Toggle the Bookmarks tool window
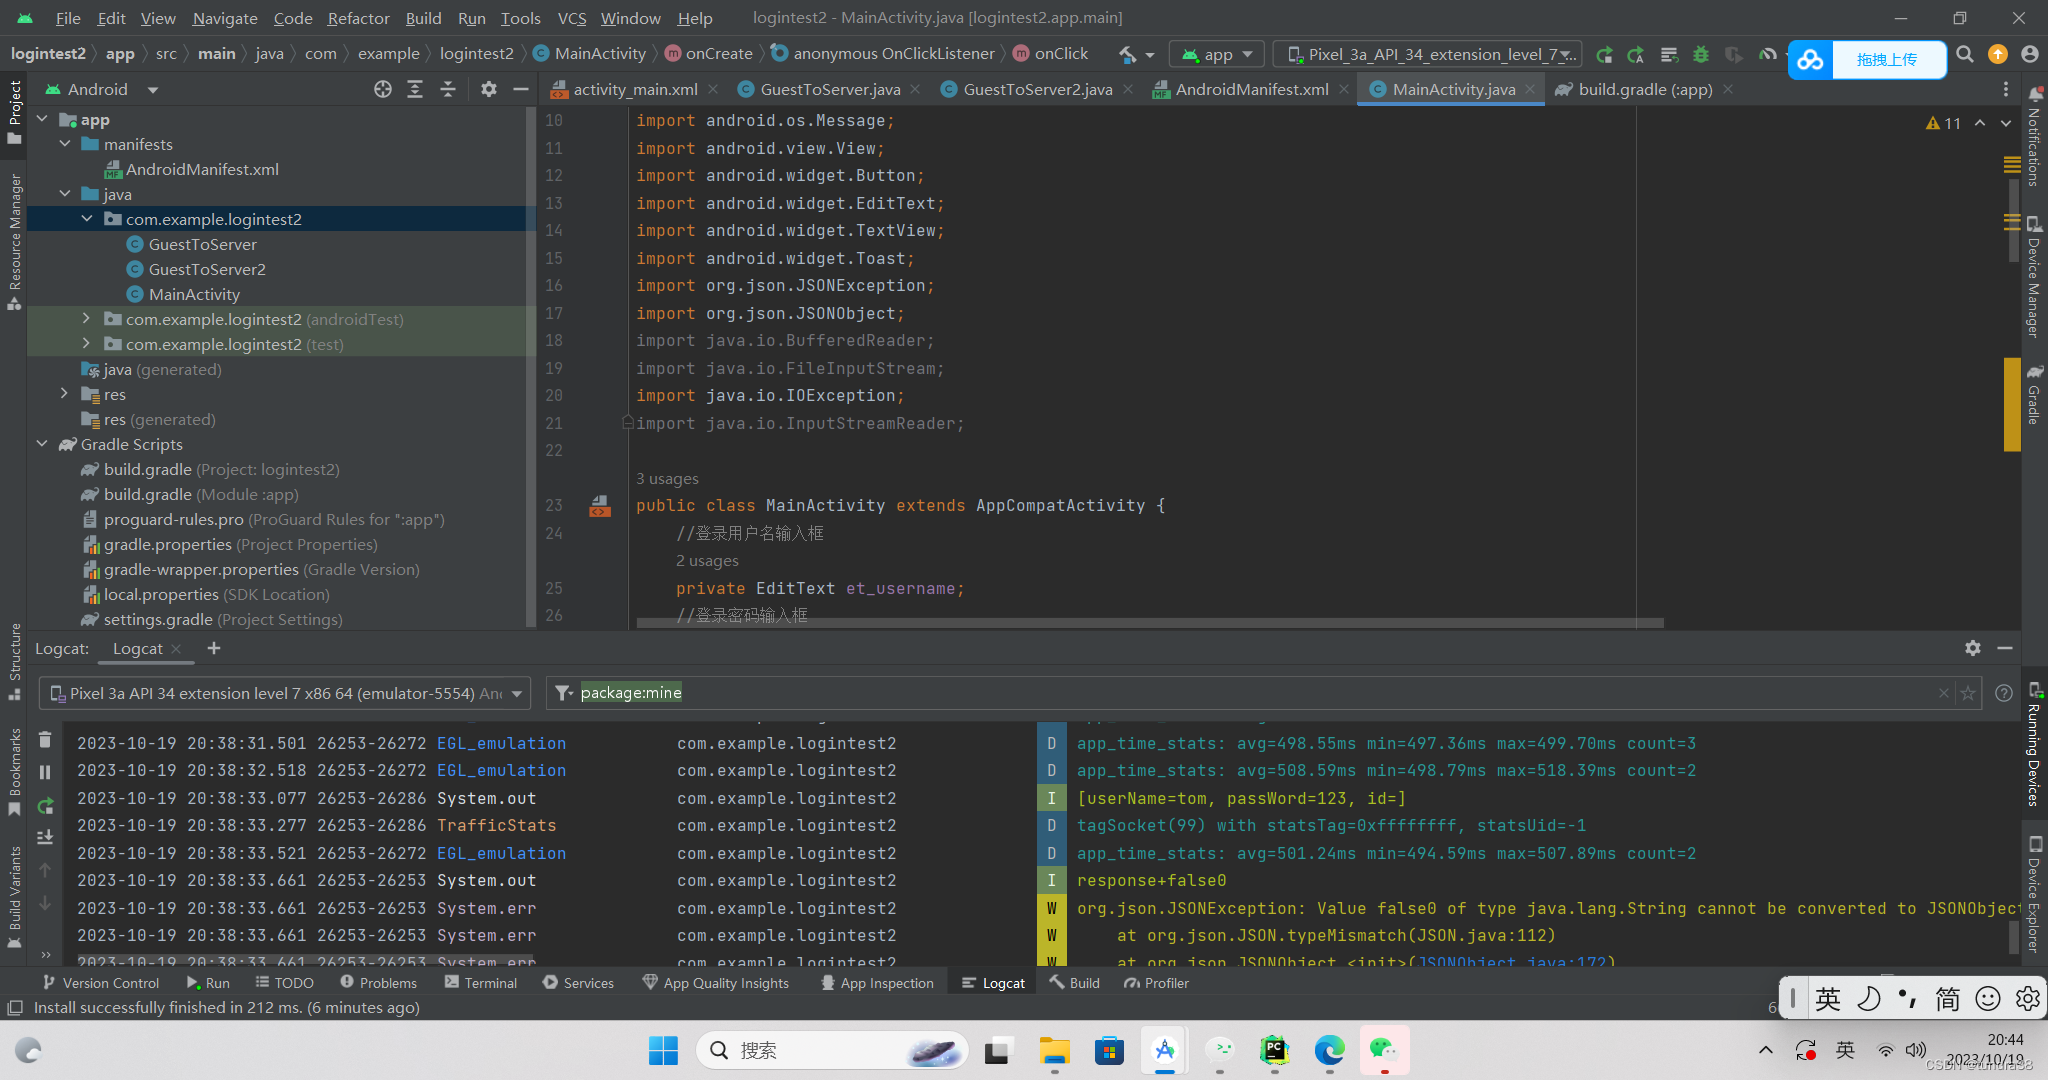Image resolution: width=2048 pixels, height=1080 pixels. point(14,771)
